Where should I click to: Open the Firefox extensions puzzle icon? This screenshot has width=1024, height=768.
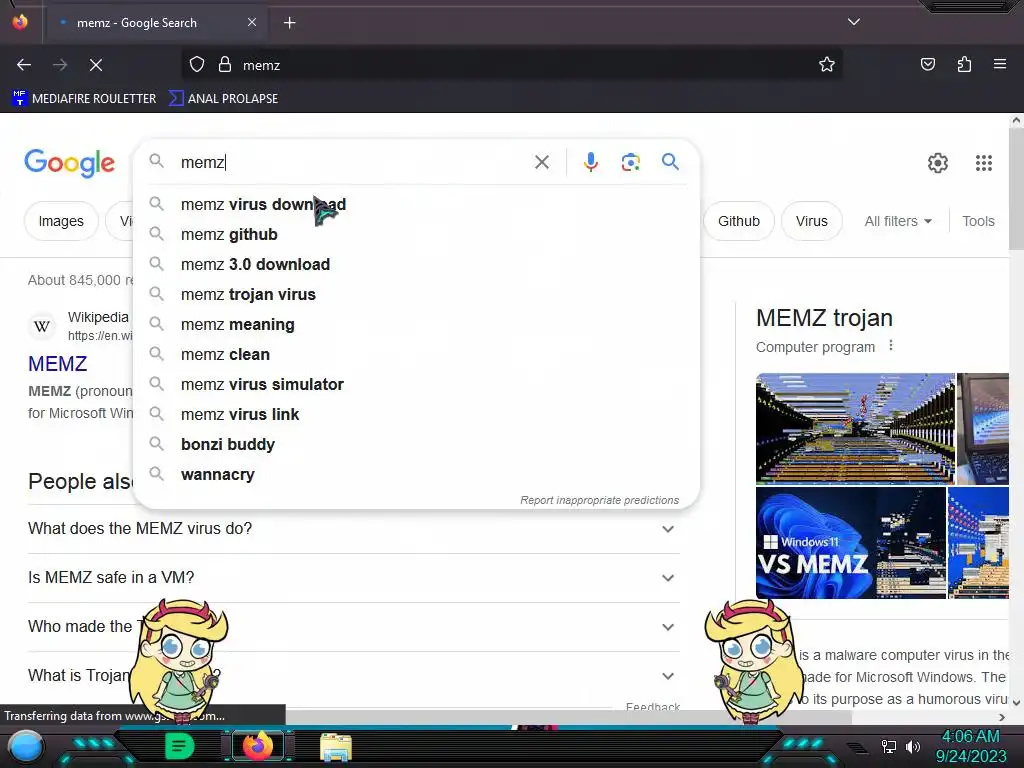[964, 65]
